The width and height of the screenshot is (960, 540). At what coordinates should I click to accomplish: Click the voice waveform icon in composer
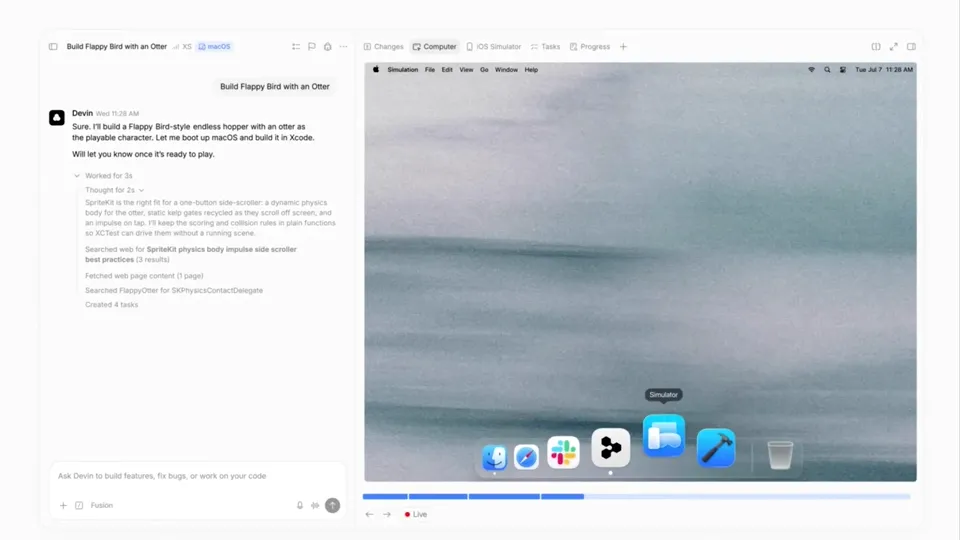(315, 506)
